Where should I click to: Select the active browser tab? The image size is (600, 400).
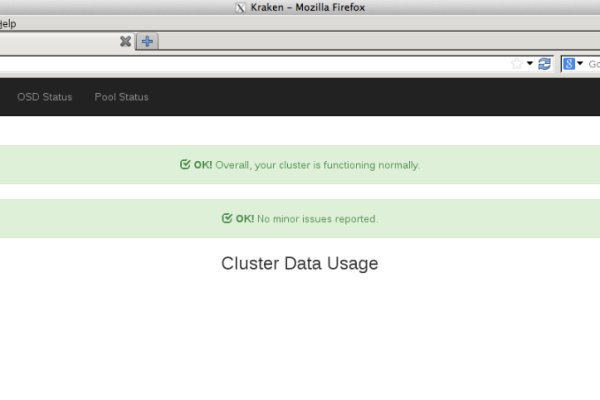(60, 41)
